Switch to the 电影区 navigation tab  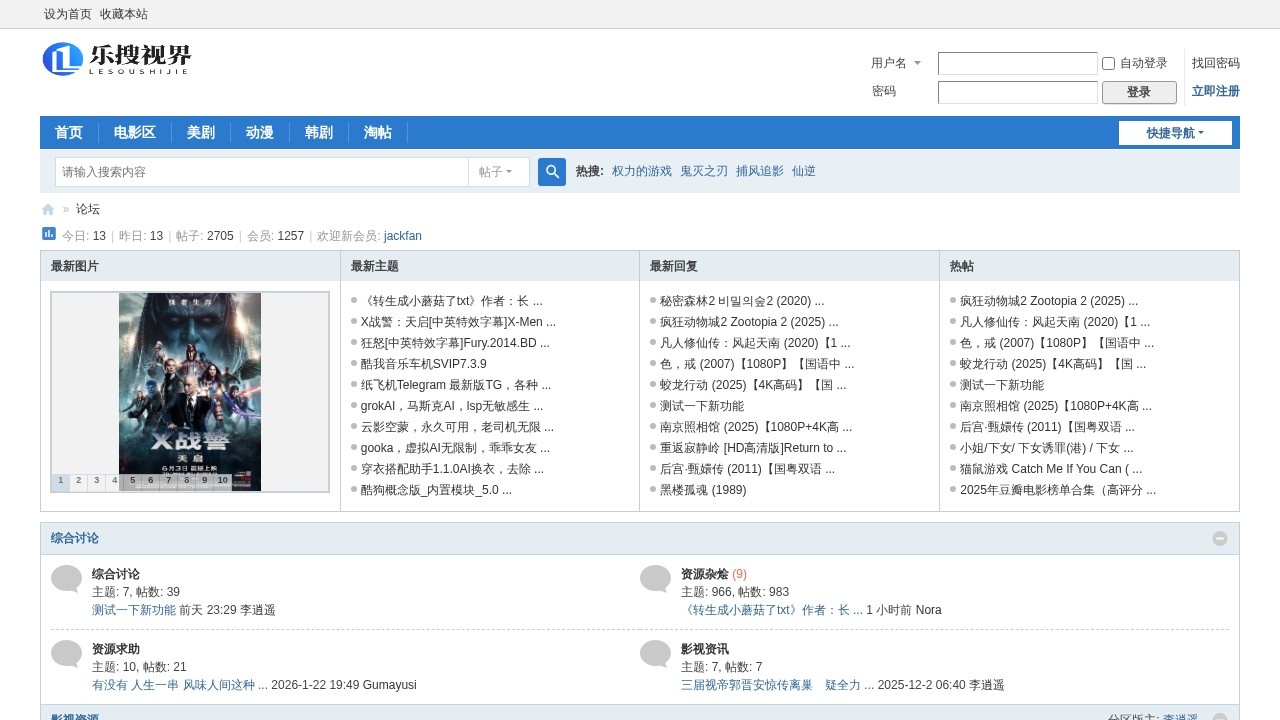pos(135,132)
